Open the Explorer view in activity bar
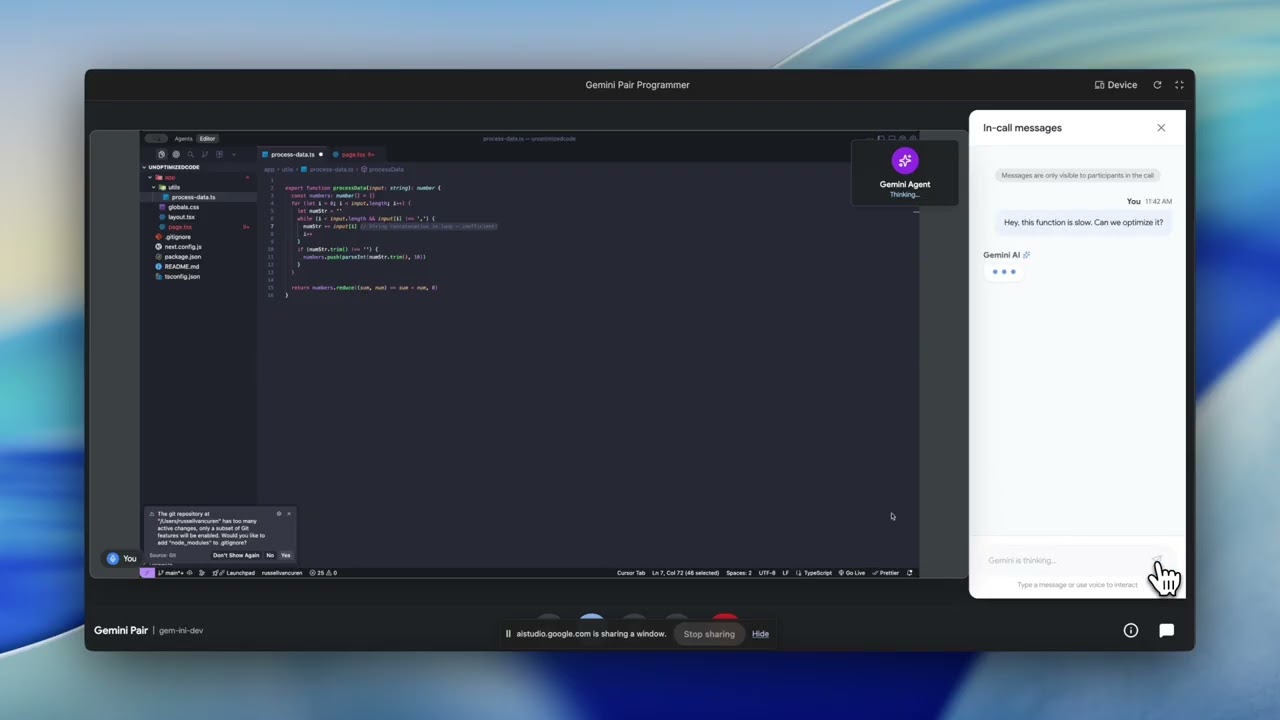Image resolution: width=1280 pixels, height=720 pixels. tap(161, 154)
